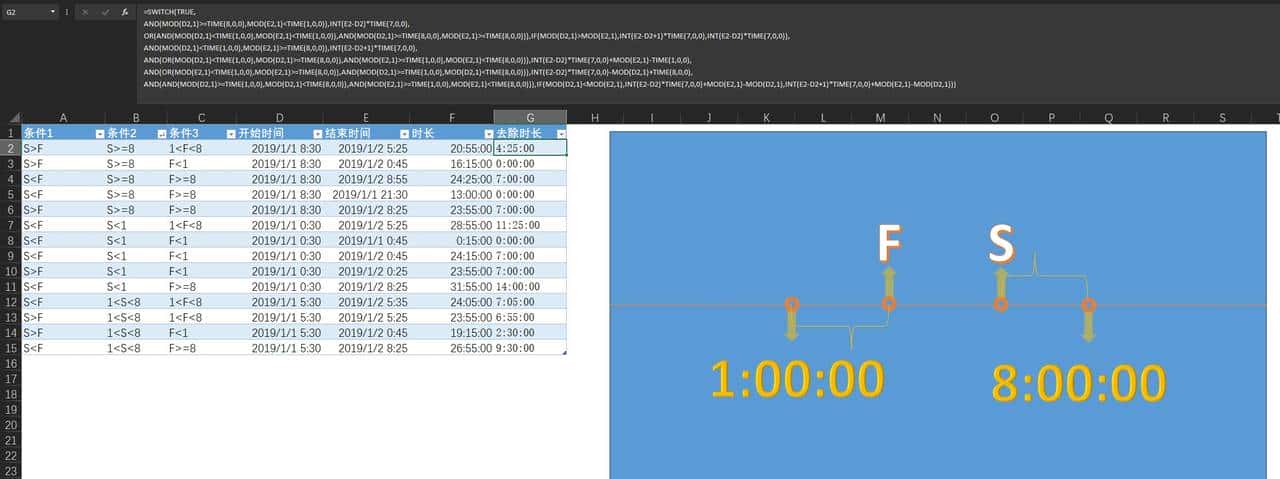Viewport: 1280px width, 479px height.
Task: Click the Cancel X icon in formula bar
Action: pyautogui.click(x=86, y=12)
